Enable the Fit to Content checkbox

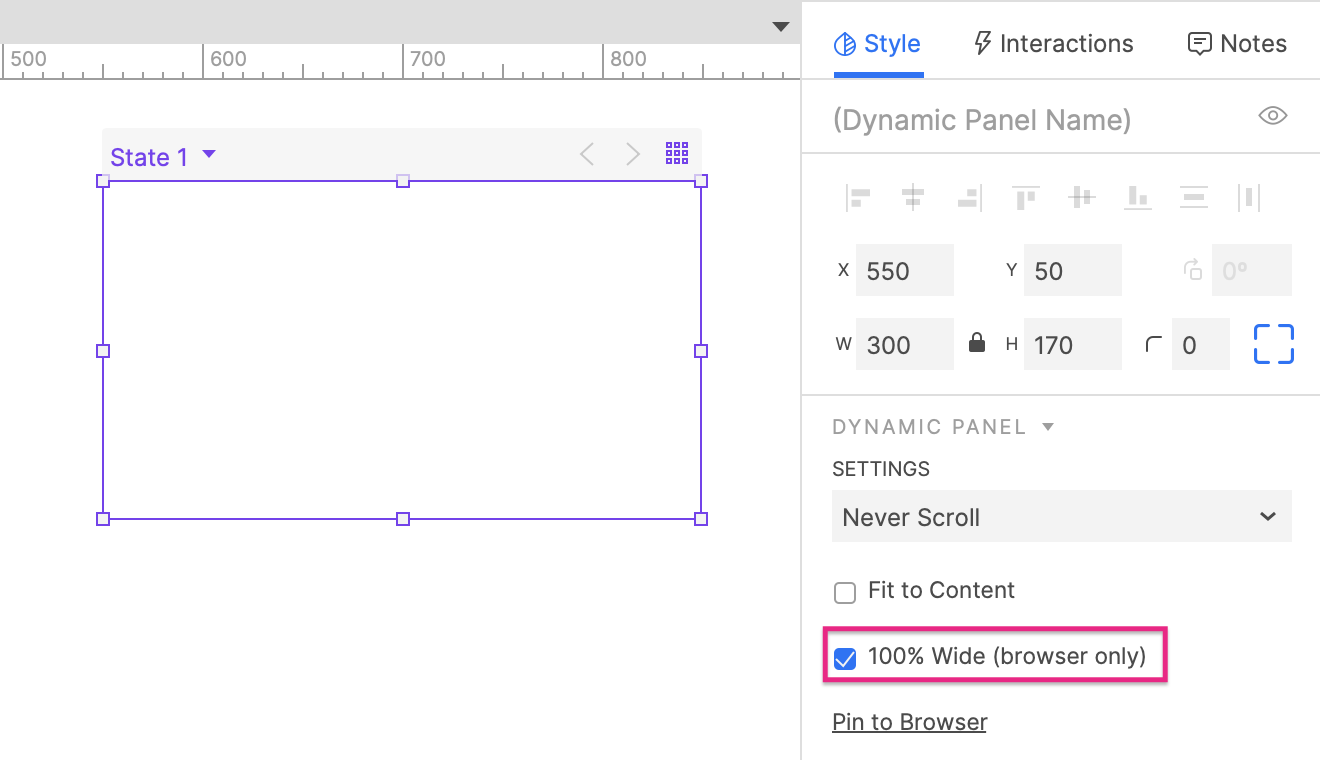[845, 593]
